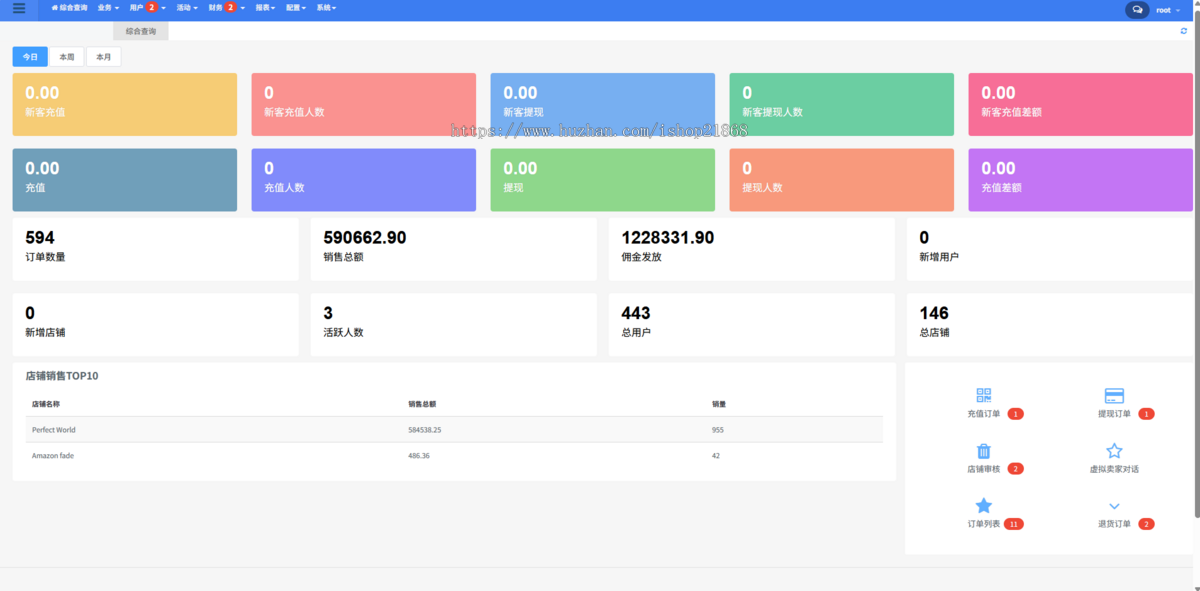This screenshot has height=591, width=1200.
Task: Switch the time filter to 本周
Action: [67, 57]
